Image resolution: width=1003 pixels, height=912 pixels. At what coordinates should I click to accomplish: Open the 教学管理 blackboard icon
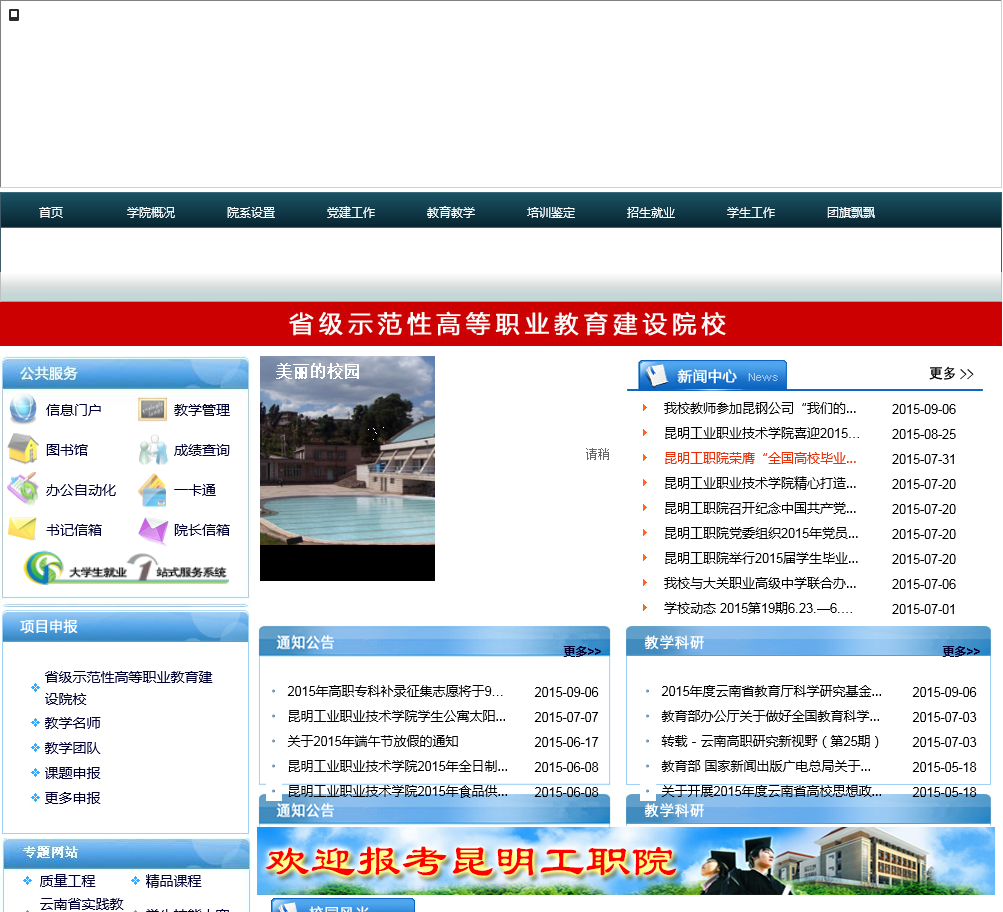point(152,410)
